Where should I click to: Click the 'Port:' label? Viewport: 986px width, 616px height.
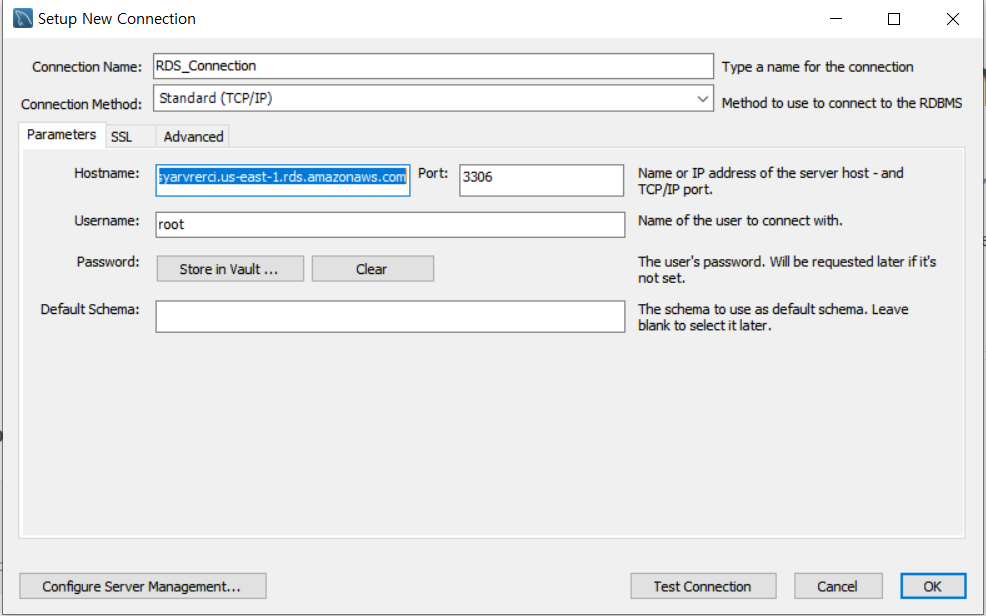[433, 173]
